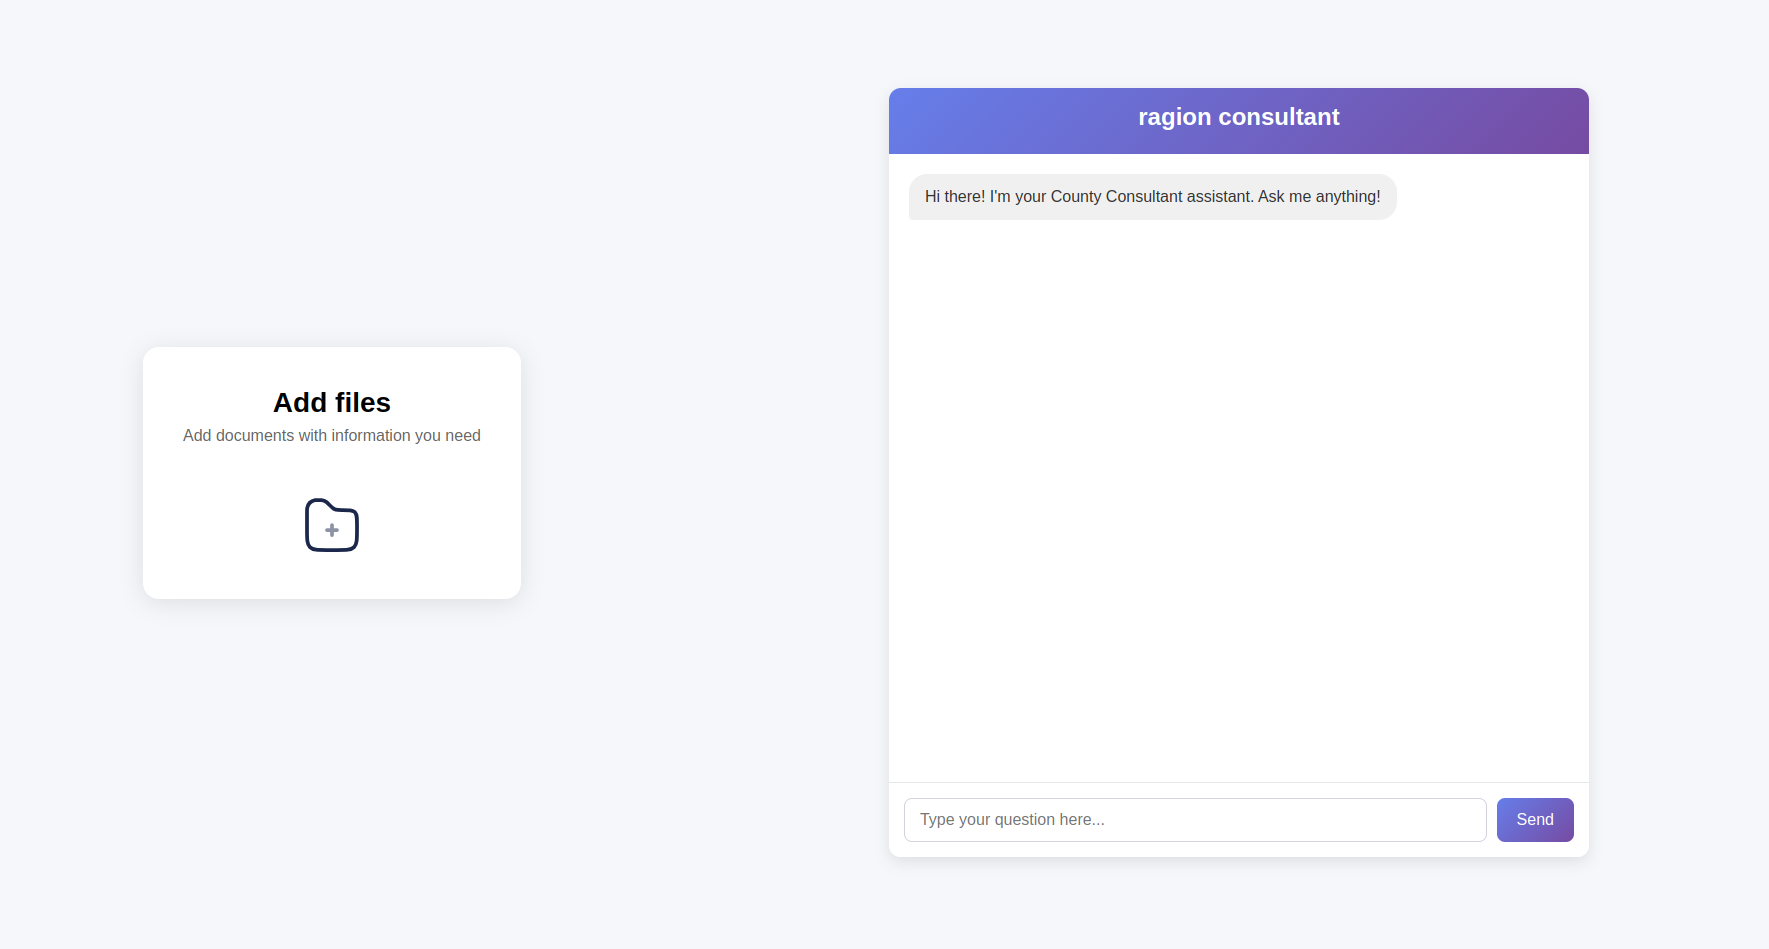Click the "Add files" heading
This screenshot has height=949, width=1769.
tap(332, 402)
